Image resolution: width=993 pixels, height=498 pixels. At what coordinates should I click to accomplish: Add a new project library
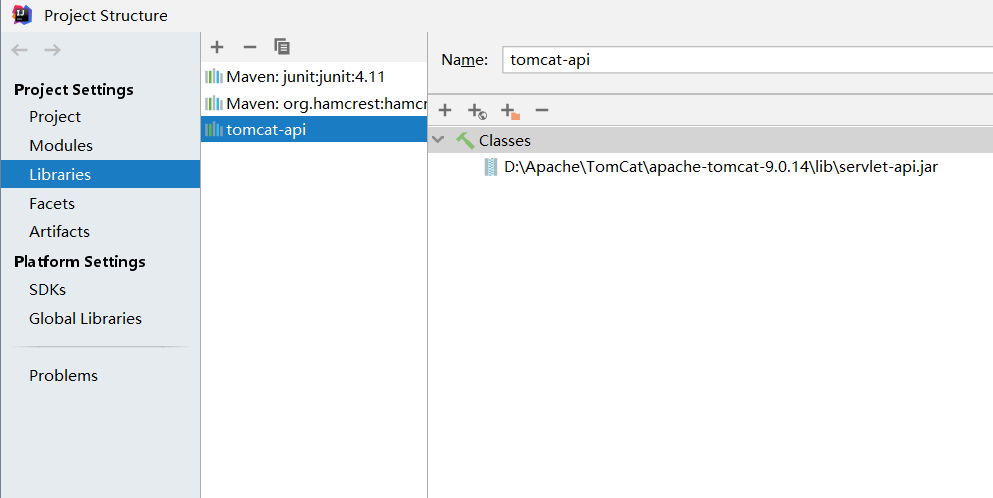click(217, 47)
